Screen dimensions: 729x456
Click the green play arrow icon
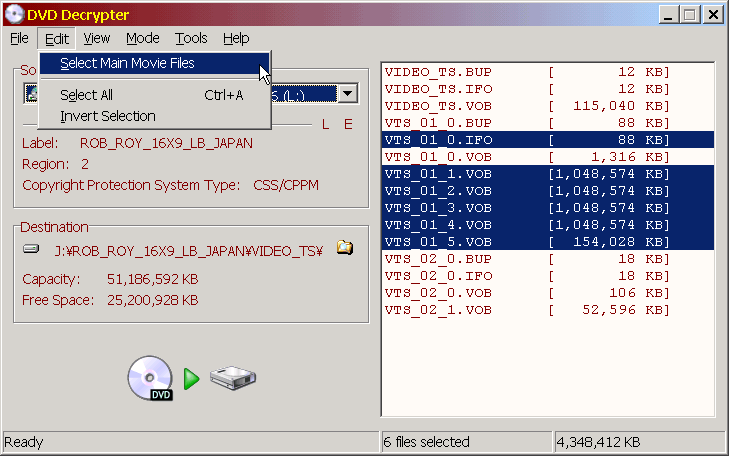point(192,379)
